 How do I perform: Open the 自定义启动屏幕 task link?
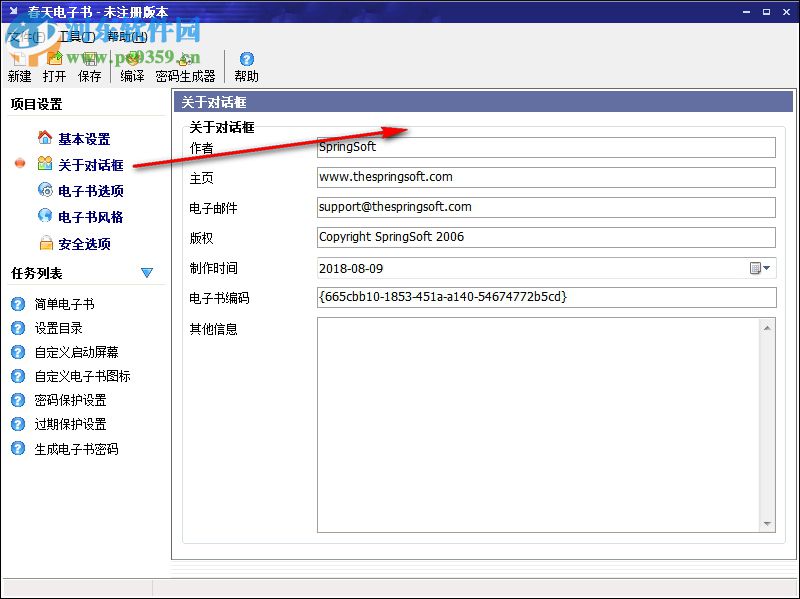pos(76,352)
